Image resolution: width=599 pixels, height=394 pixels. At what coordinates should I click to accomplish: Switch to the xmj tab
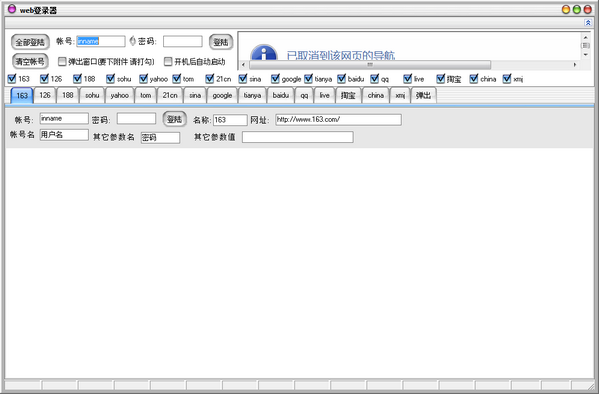click(x=400, y=95)
